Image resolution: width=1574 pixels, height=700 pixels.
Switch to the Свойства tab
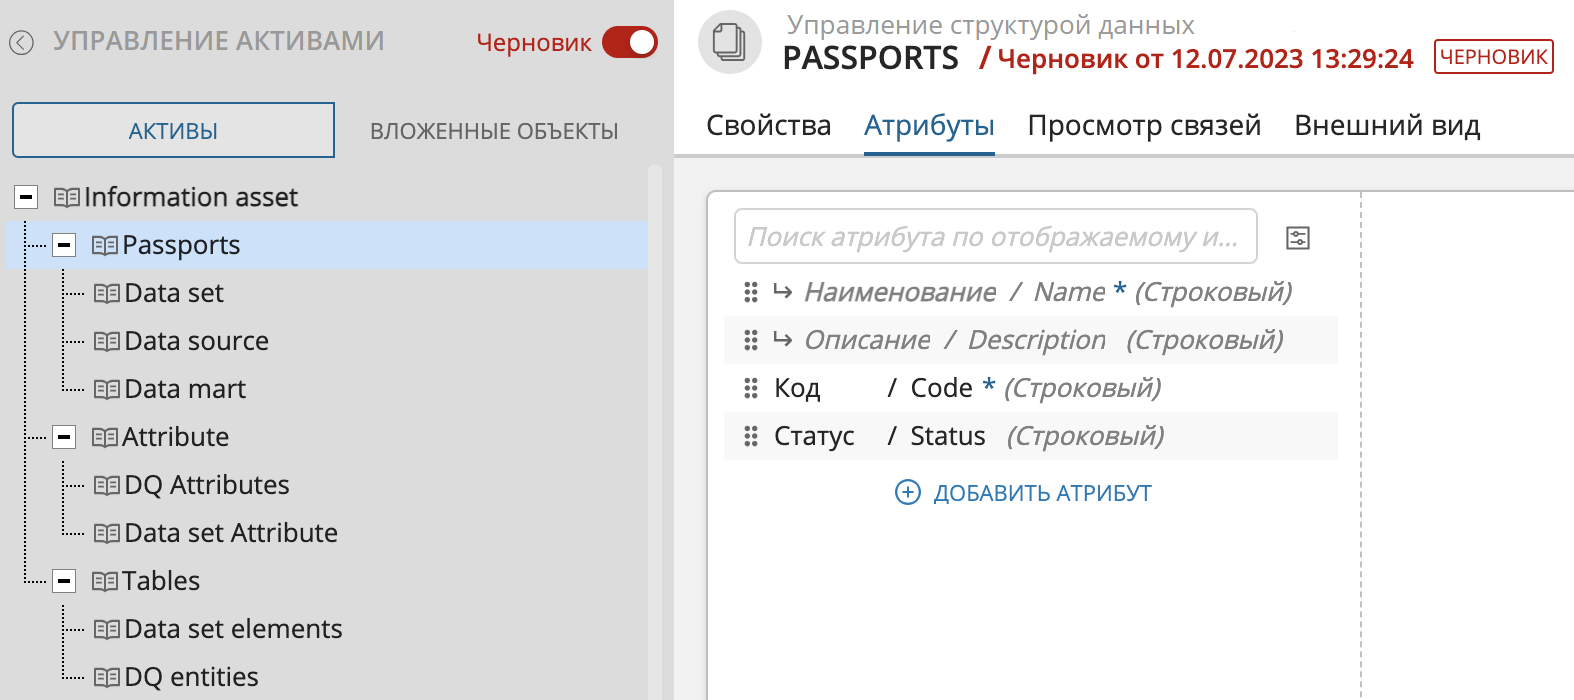click(x=768, y=126)
